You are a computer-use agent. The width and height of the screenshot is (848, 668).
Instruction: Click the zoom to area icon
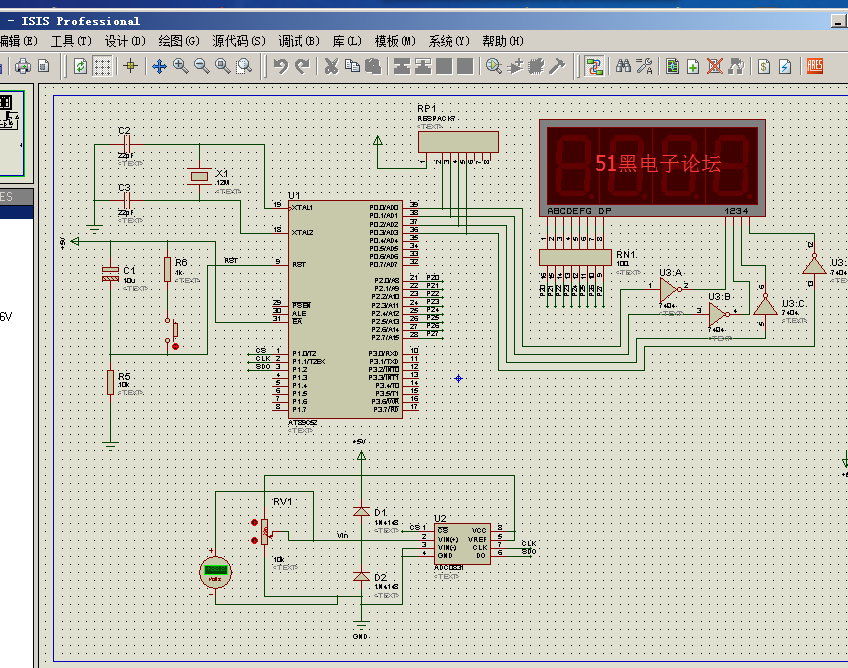(x=244, y=67)
